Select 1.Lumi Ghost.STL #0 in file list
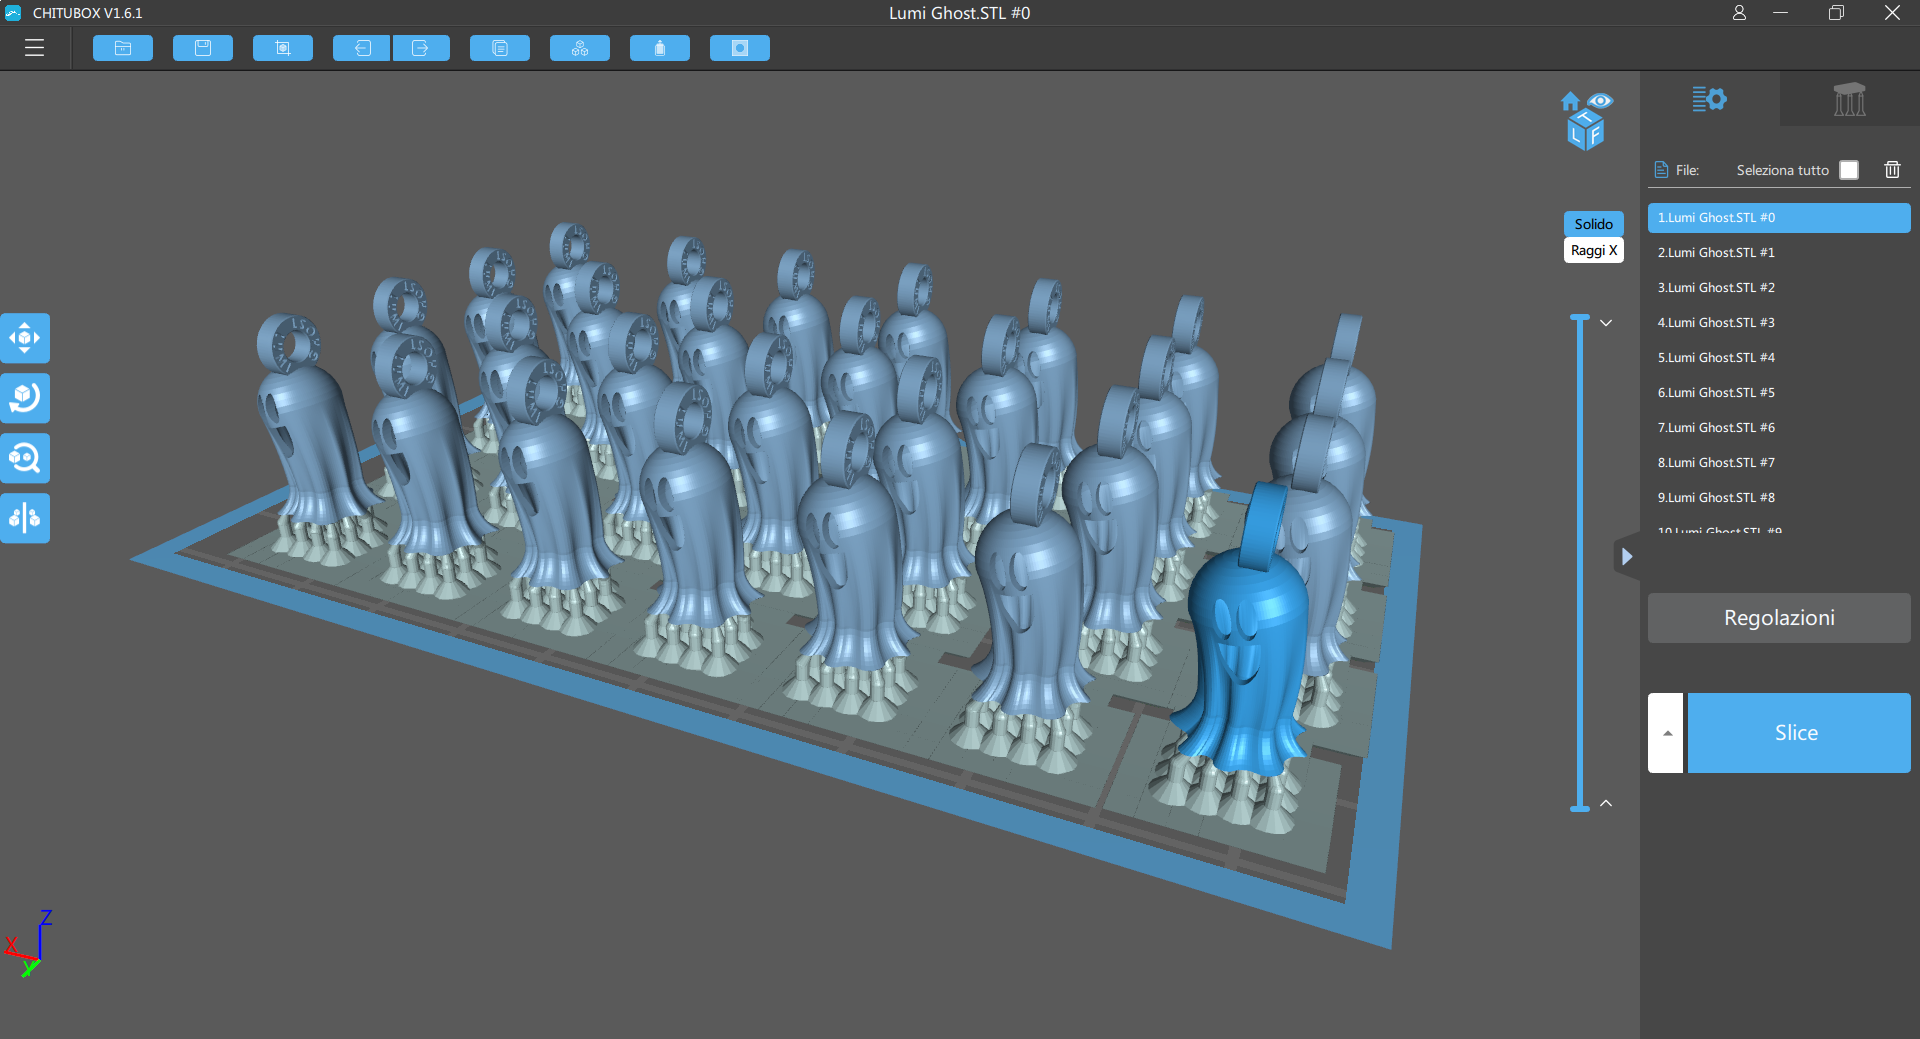 pos(1779,218)
